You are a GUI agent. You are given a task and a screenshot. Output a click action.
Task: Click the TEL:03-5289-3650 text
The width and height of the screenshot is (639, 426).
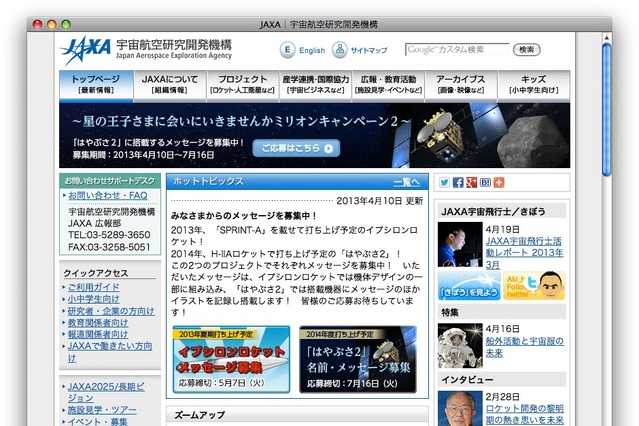(x=109, y=235)
